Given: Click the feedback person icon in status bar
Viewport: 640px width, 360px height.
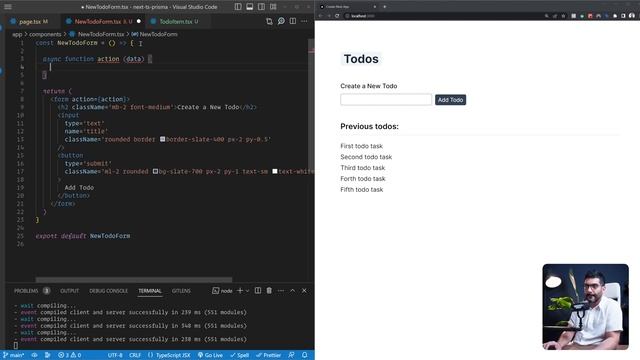Looking at the screenshot, I should point(291,355).
